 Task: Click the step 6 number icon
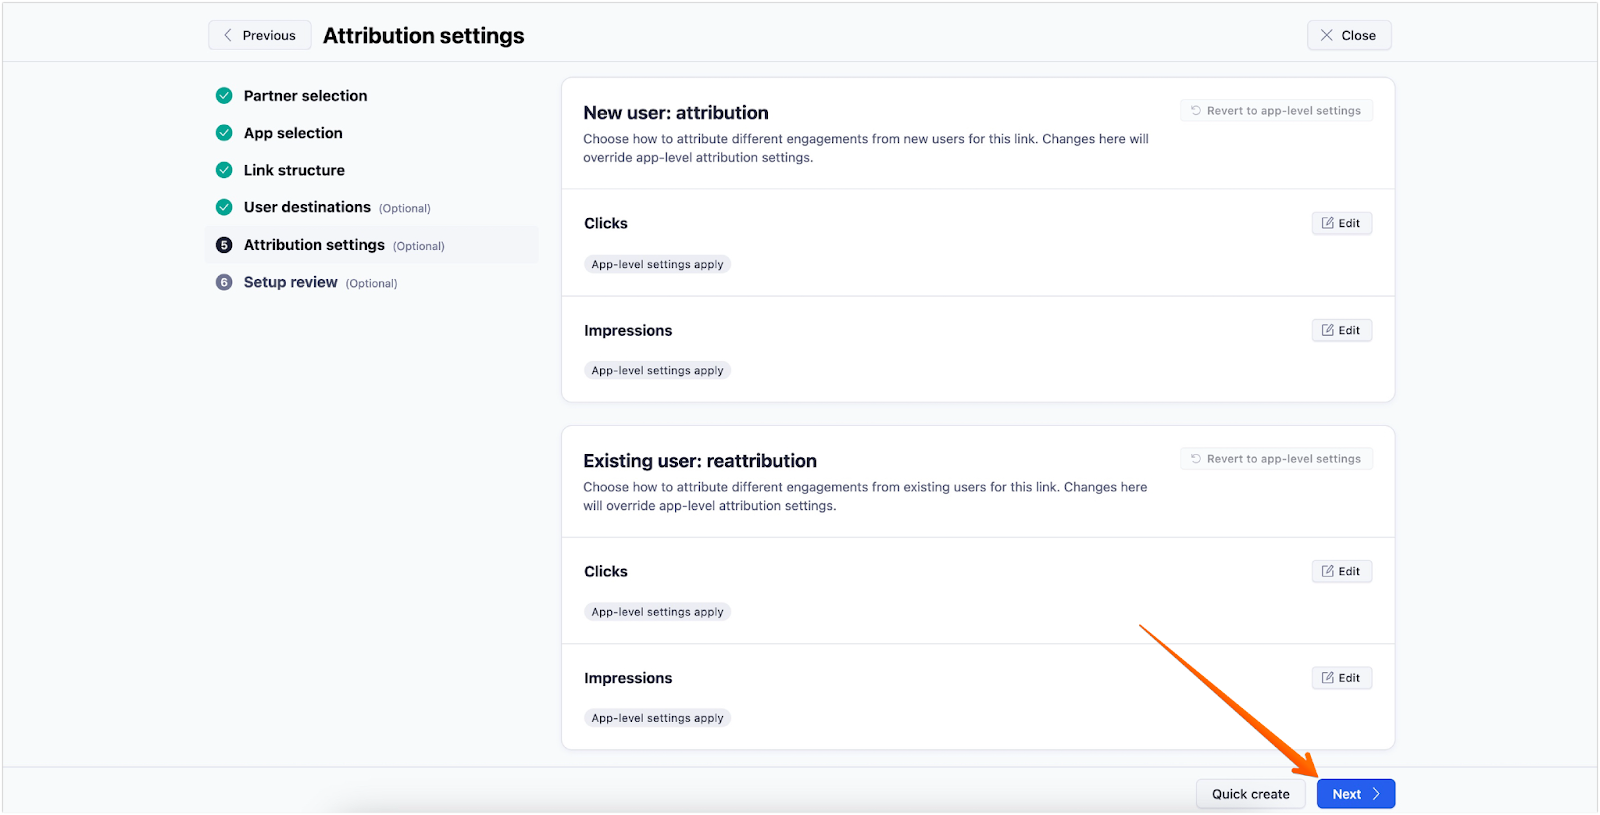tap(224, 282)
